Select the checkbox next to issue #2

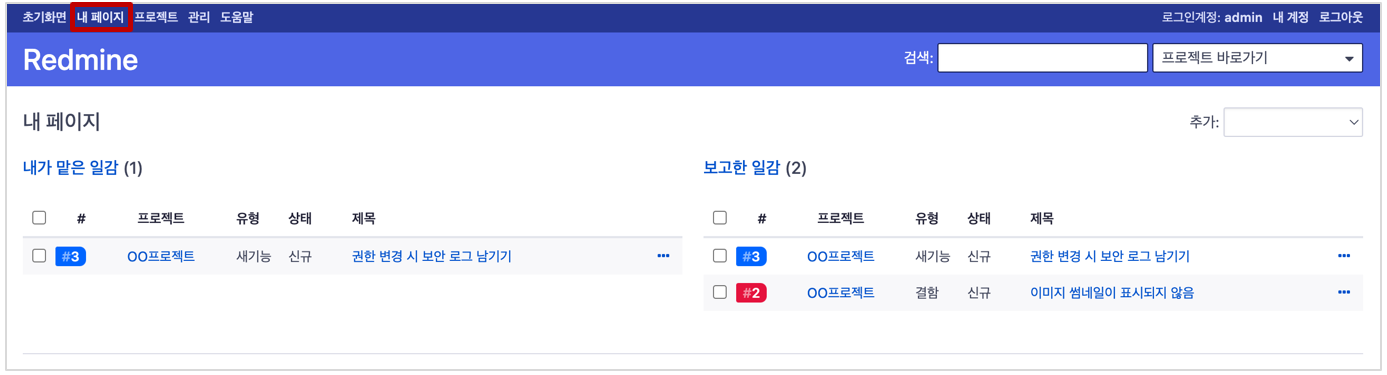click(720, 292)
